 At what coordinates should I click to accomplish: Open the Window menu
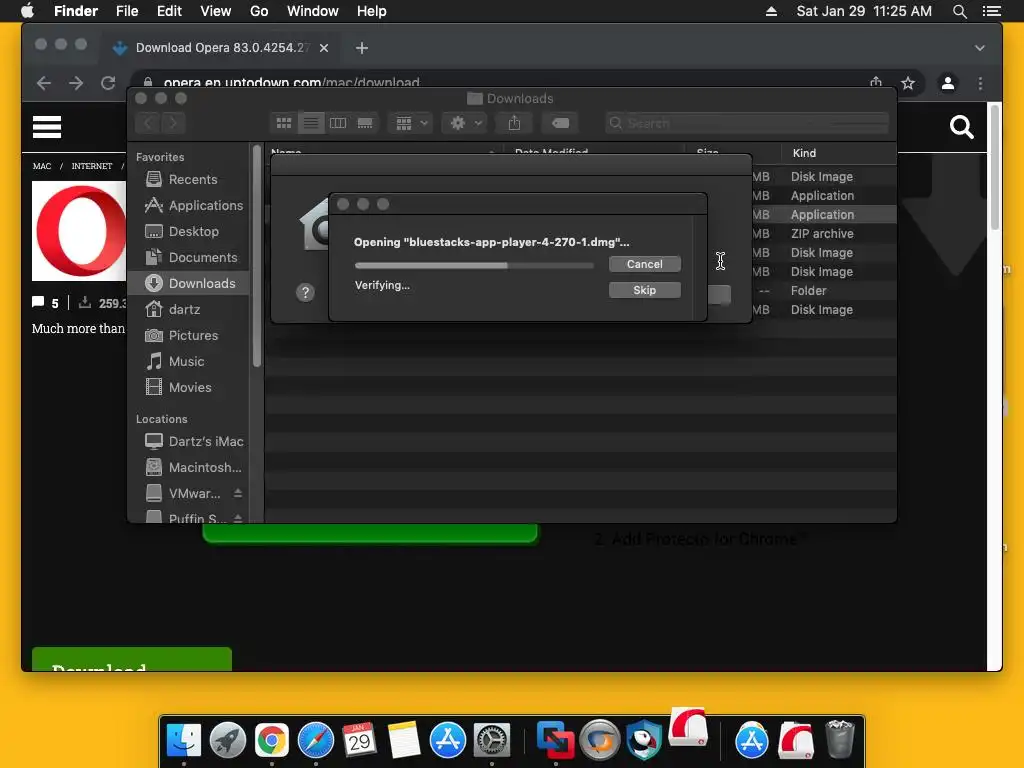[313, 11]
